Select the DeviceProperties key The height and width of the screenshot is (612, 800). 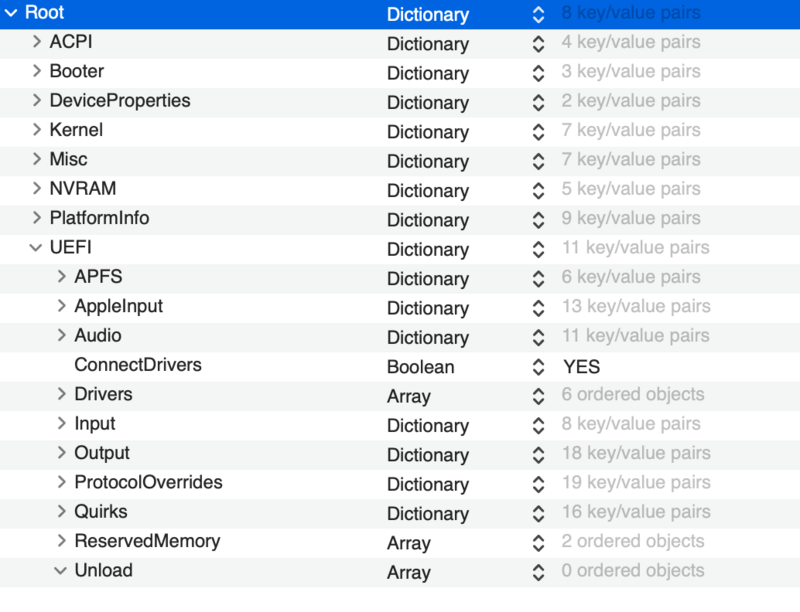(119, 101)
